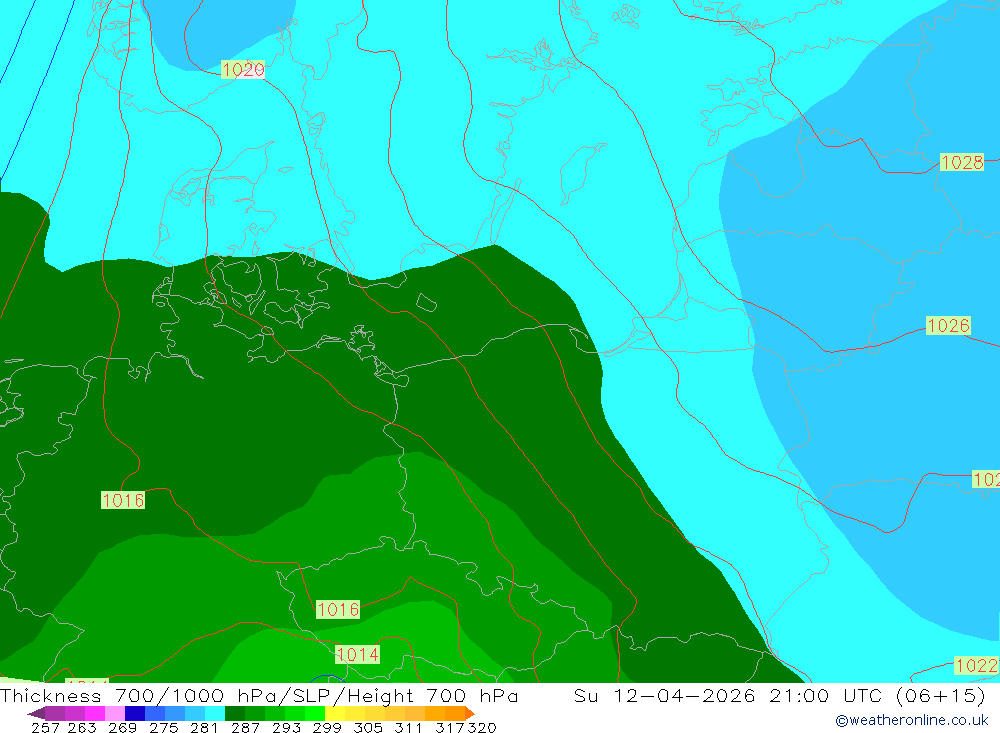This screenshot has width=1000, height=733.
Task: Select the bright magenta legend swatch
Action: coord(94,713)
